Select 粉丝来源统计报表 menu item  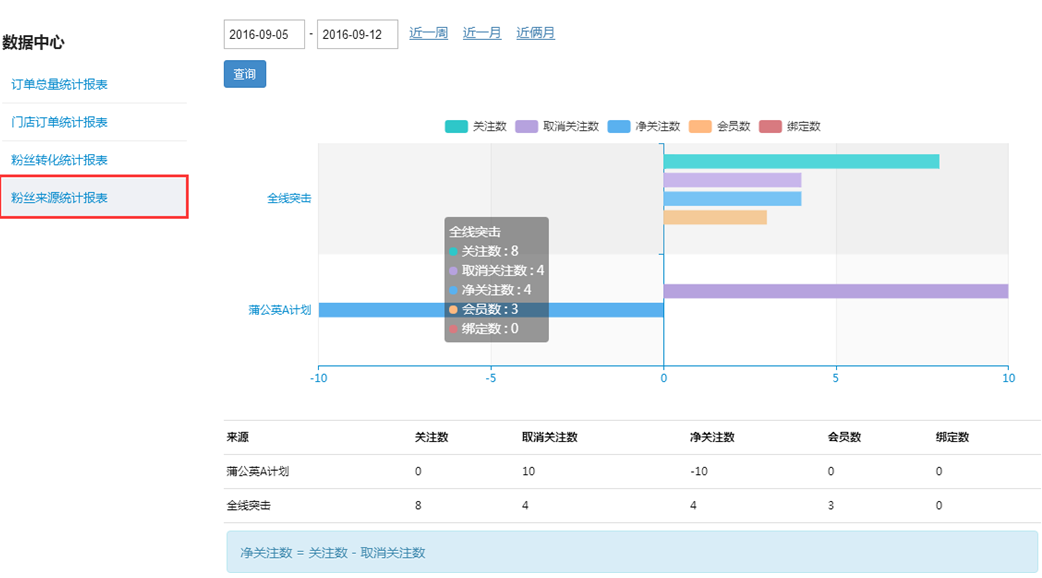point(60,198)
